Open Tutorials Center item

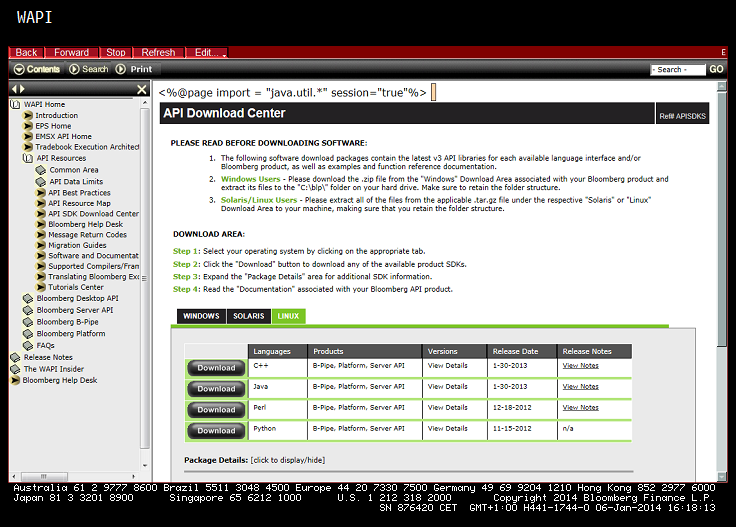pos(76,287)
